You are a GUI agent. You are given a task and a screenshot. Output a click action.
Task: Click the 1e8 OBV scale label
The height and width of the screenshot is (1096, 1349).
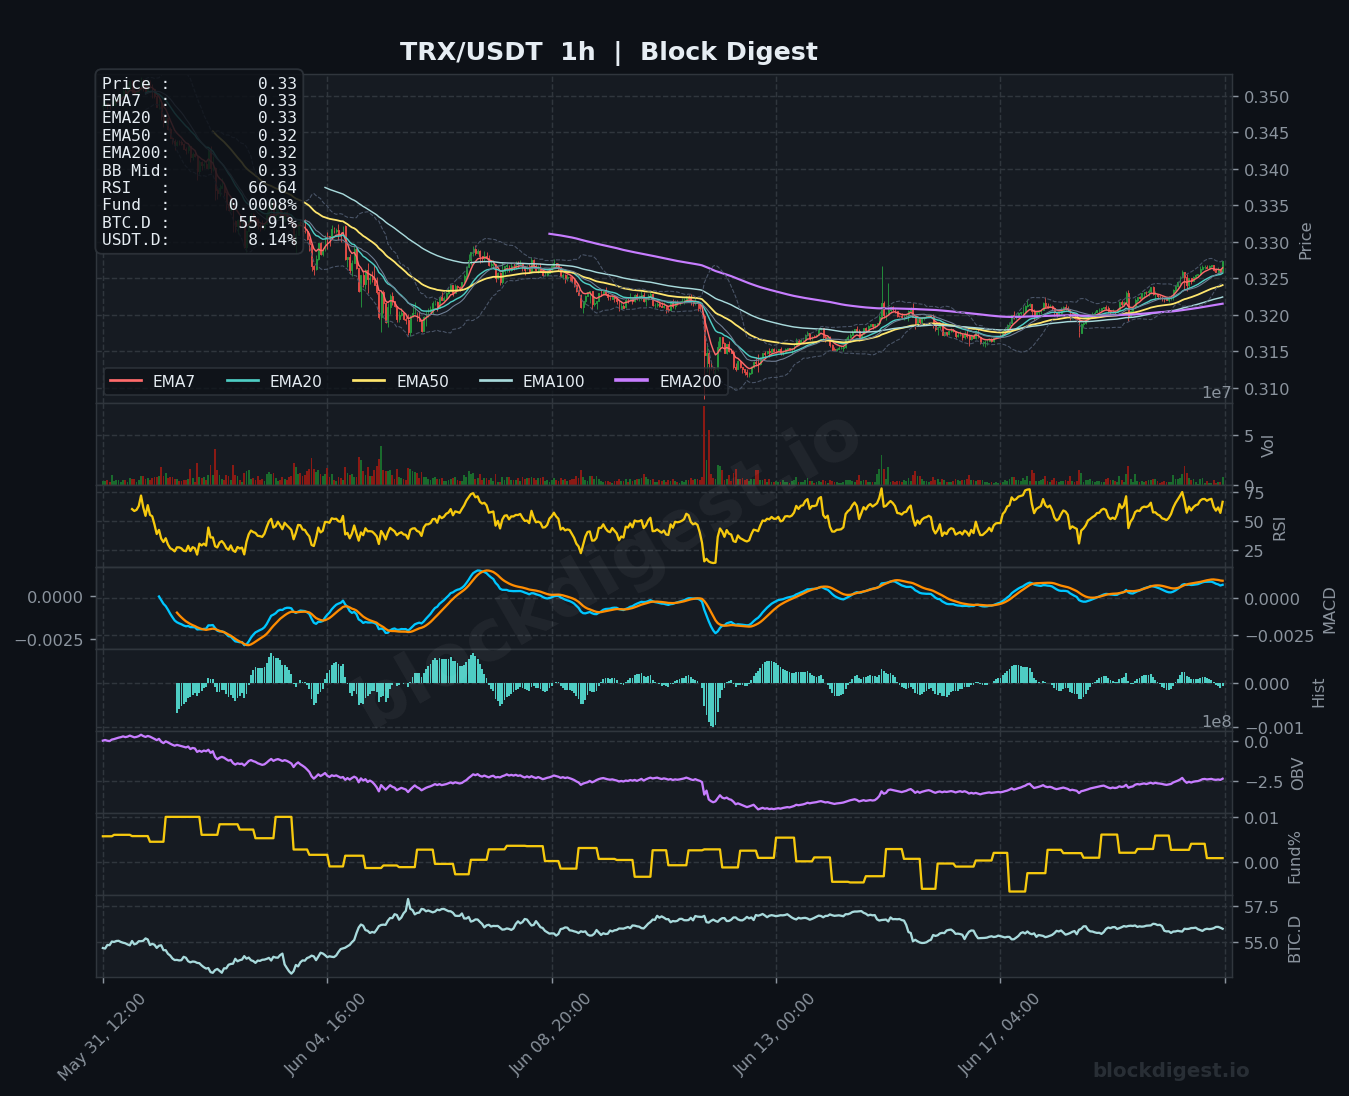[1217, 722]
